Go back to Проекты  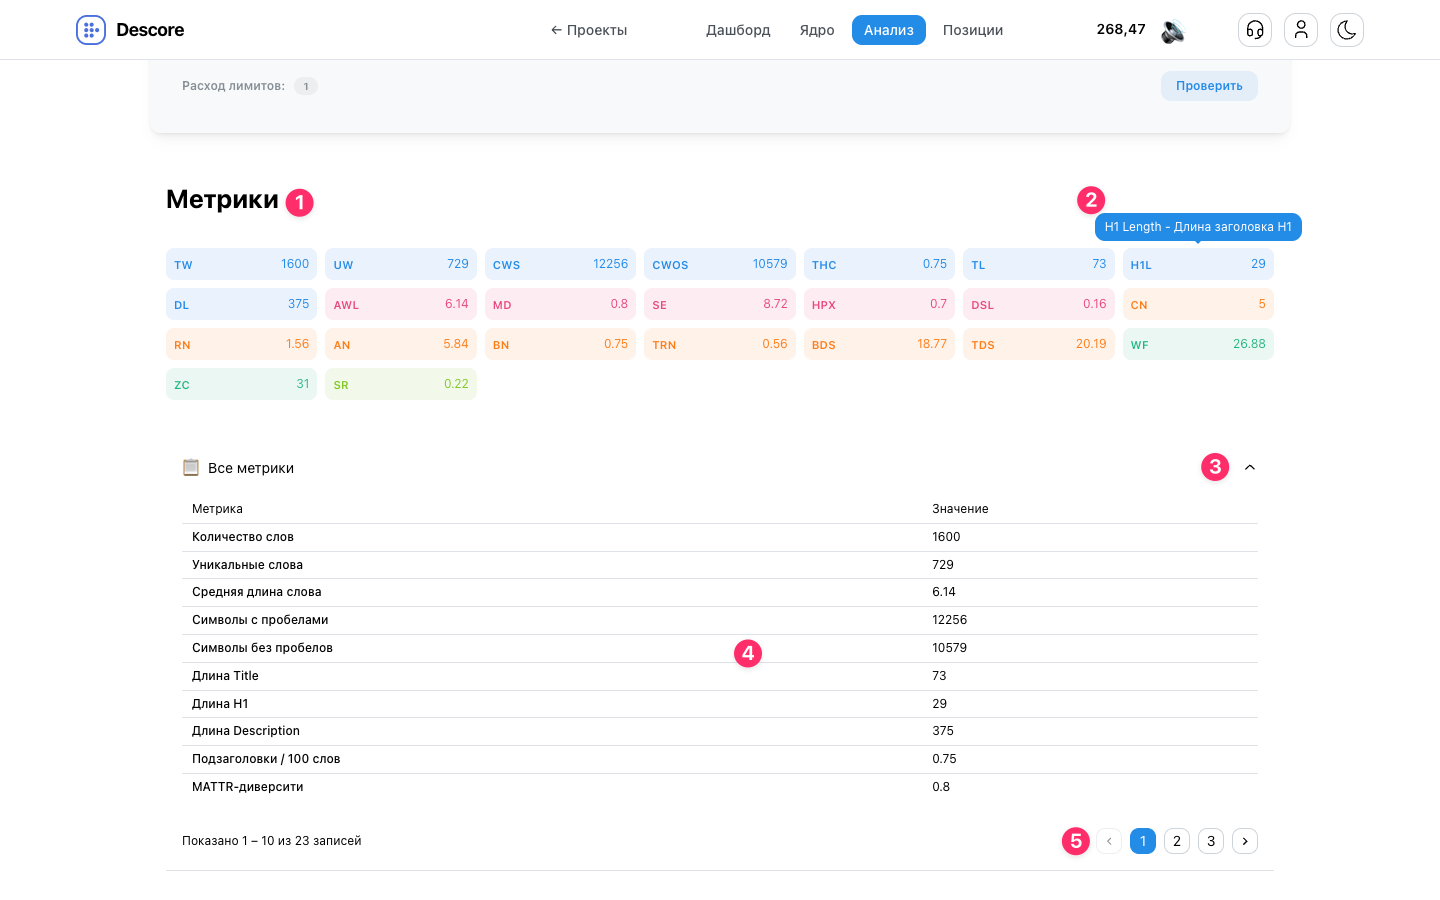tap(589, 30)
